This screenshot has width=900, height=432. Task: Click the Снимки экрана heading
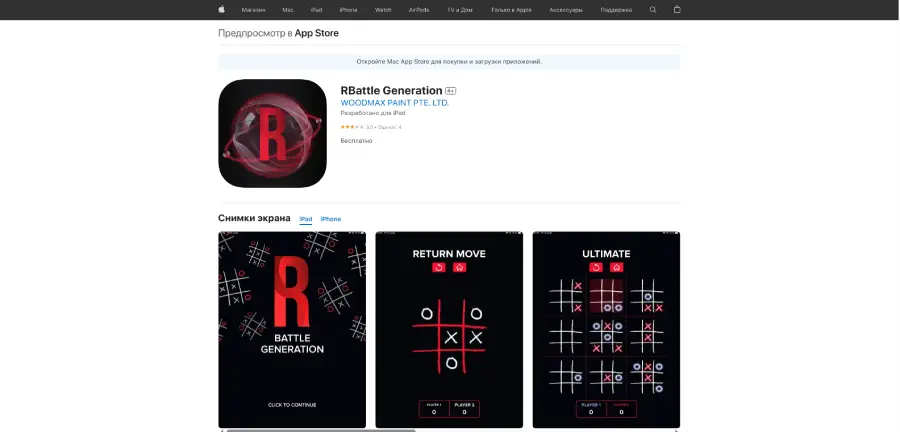pos(254,218)
